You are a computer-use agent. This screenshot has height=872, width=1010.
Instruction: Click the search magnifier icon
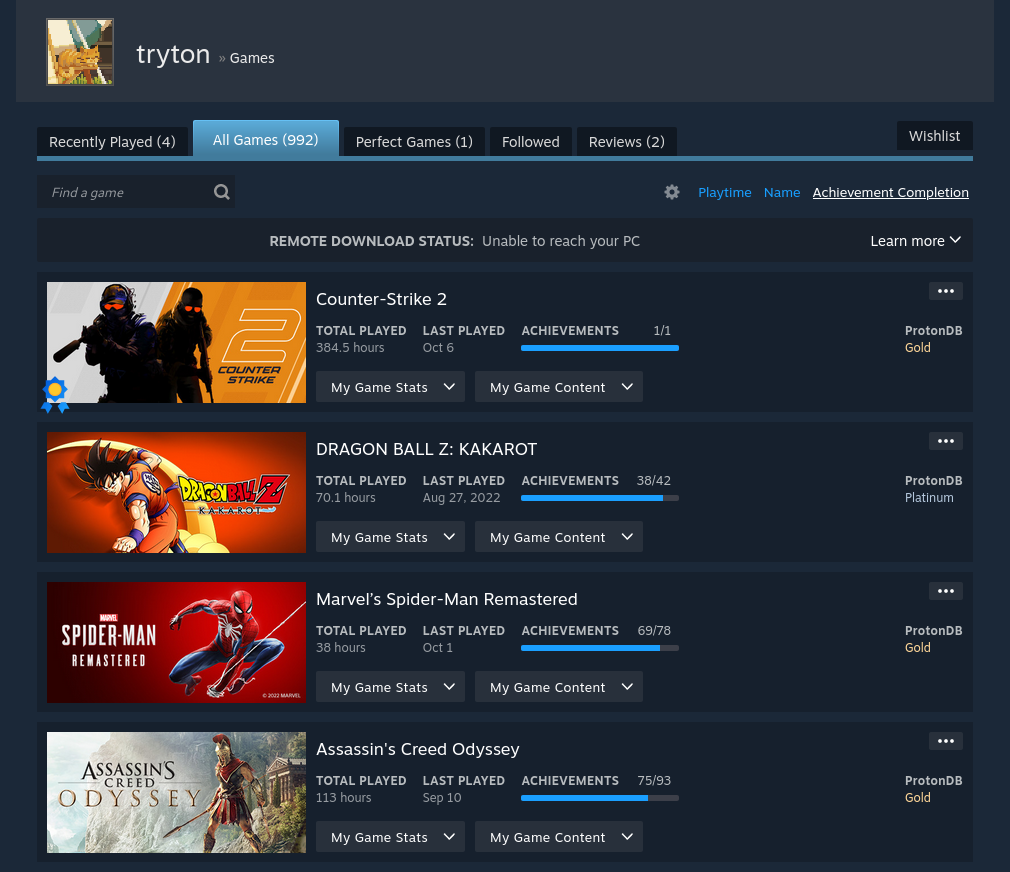click(222, 192)
